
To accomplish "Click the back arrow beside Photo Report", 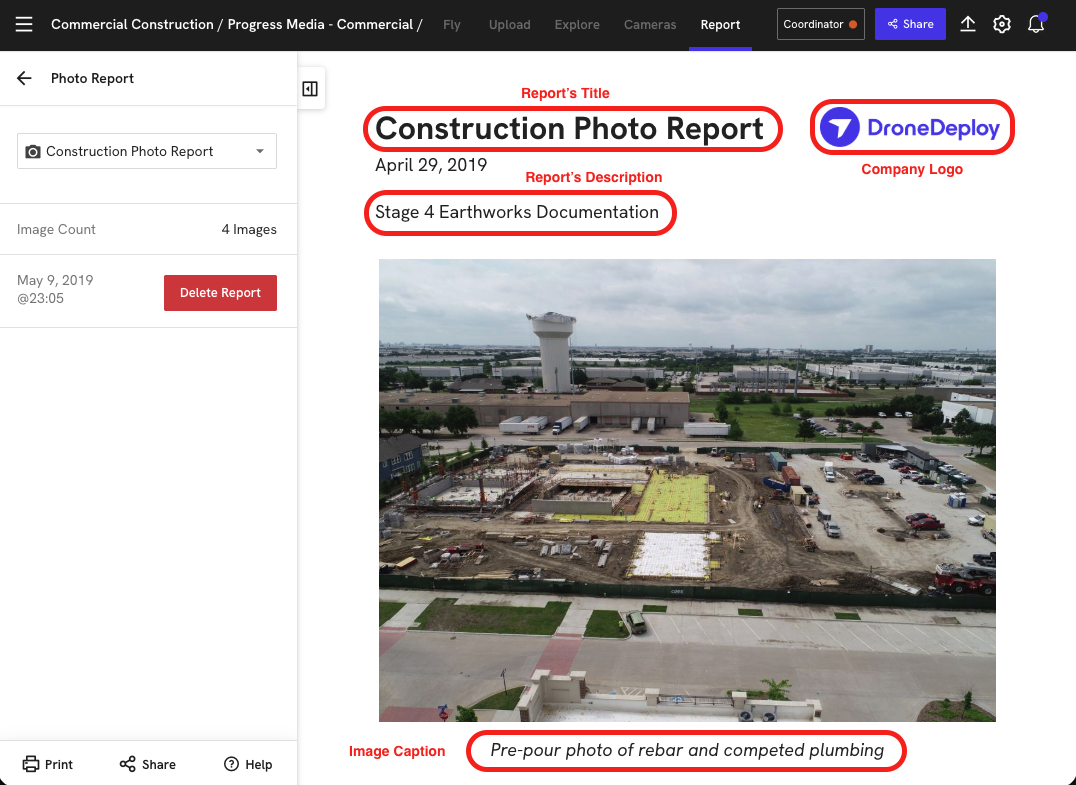I will point(25,78).
